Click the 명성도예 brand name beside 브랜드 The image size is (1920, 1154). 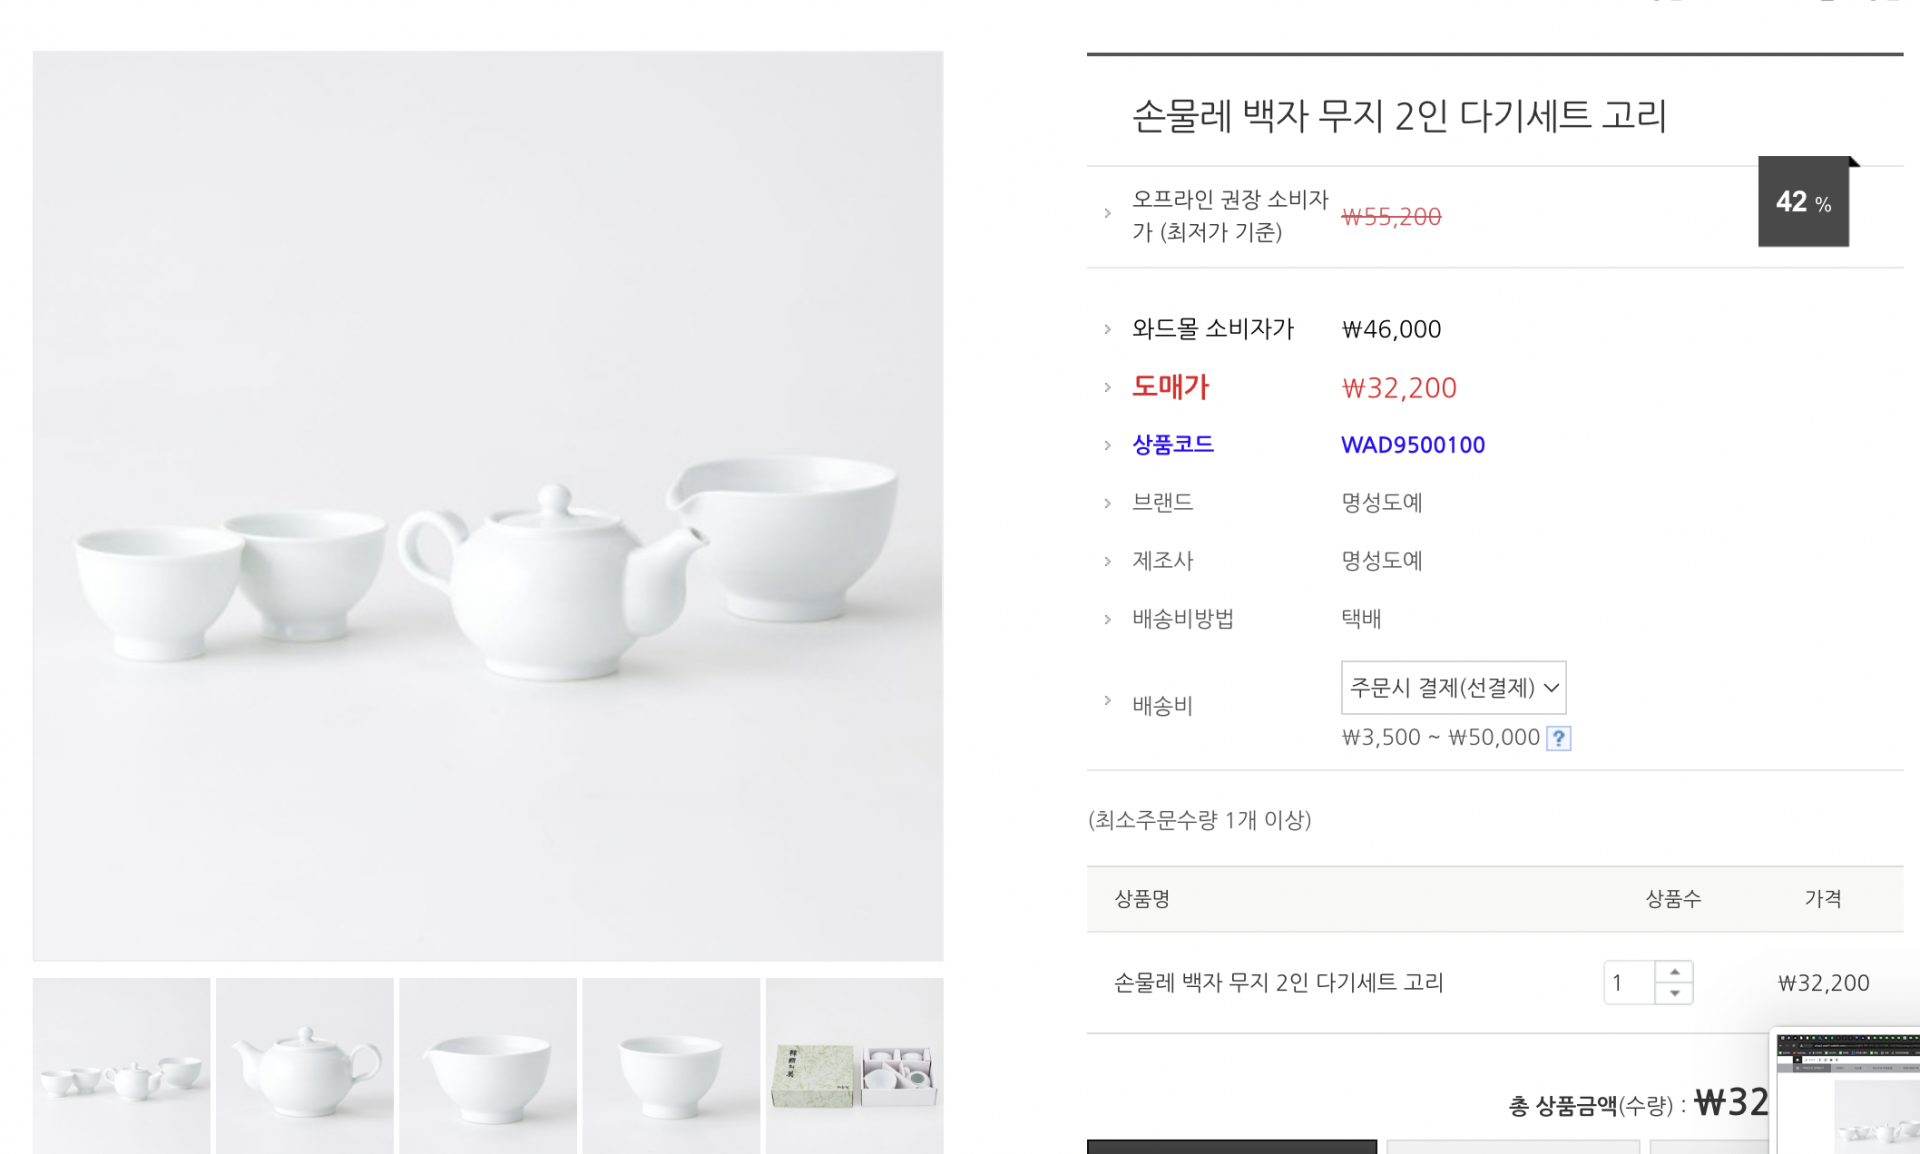click(x=1381, y=503)
